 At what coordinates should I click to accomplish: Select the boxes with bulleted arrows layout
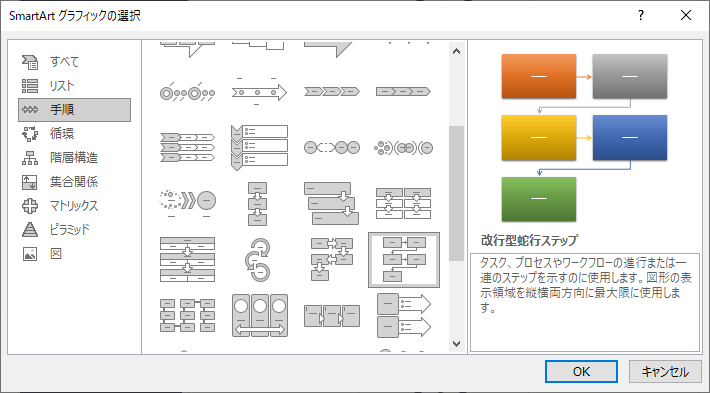[x=403, y=316]
